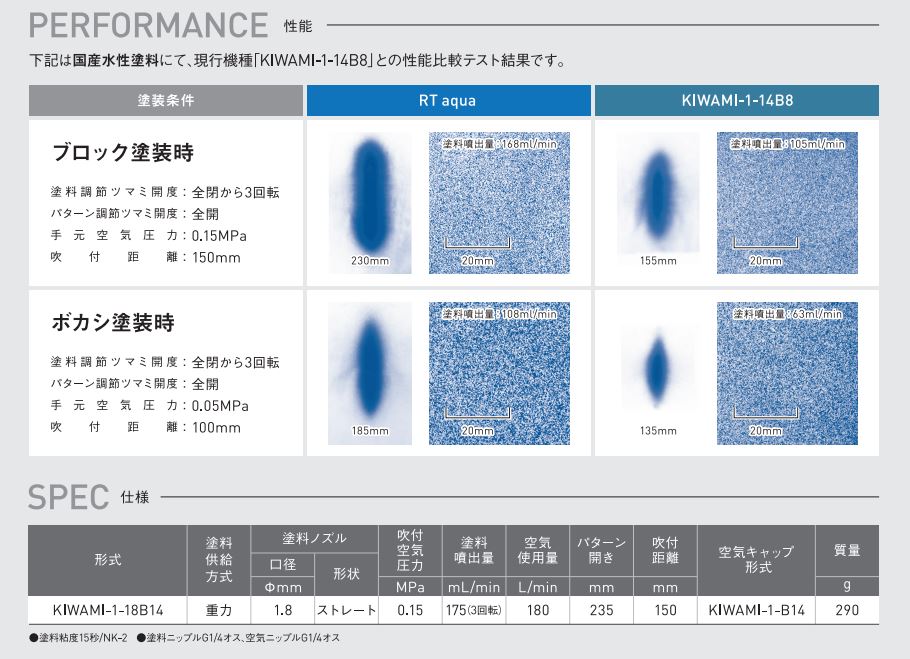Click the 形式 header in the spec table
This screenshot has height=659, width=910.
[x=108, y=560]
